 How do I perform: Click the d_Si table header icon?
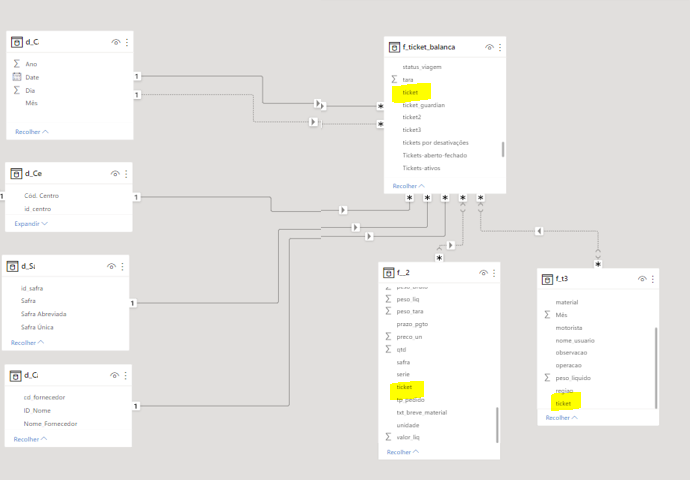tap(12, 266)
